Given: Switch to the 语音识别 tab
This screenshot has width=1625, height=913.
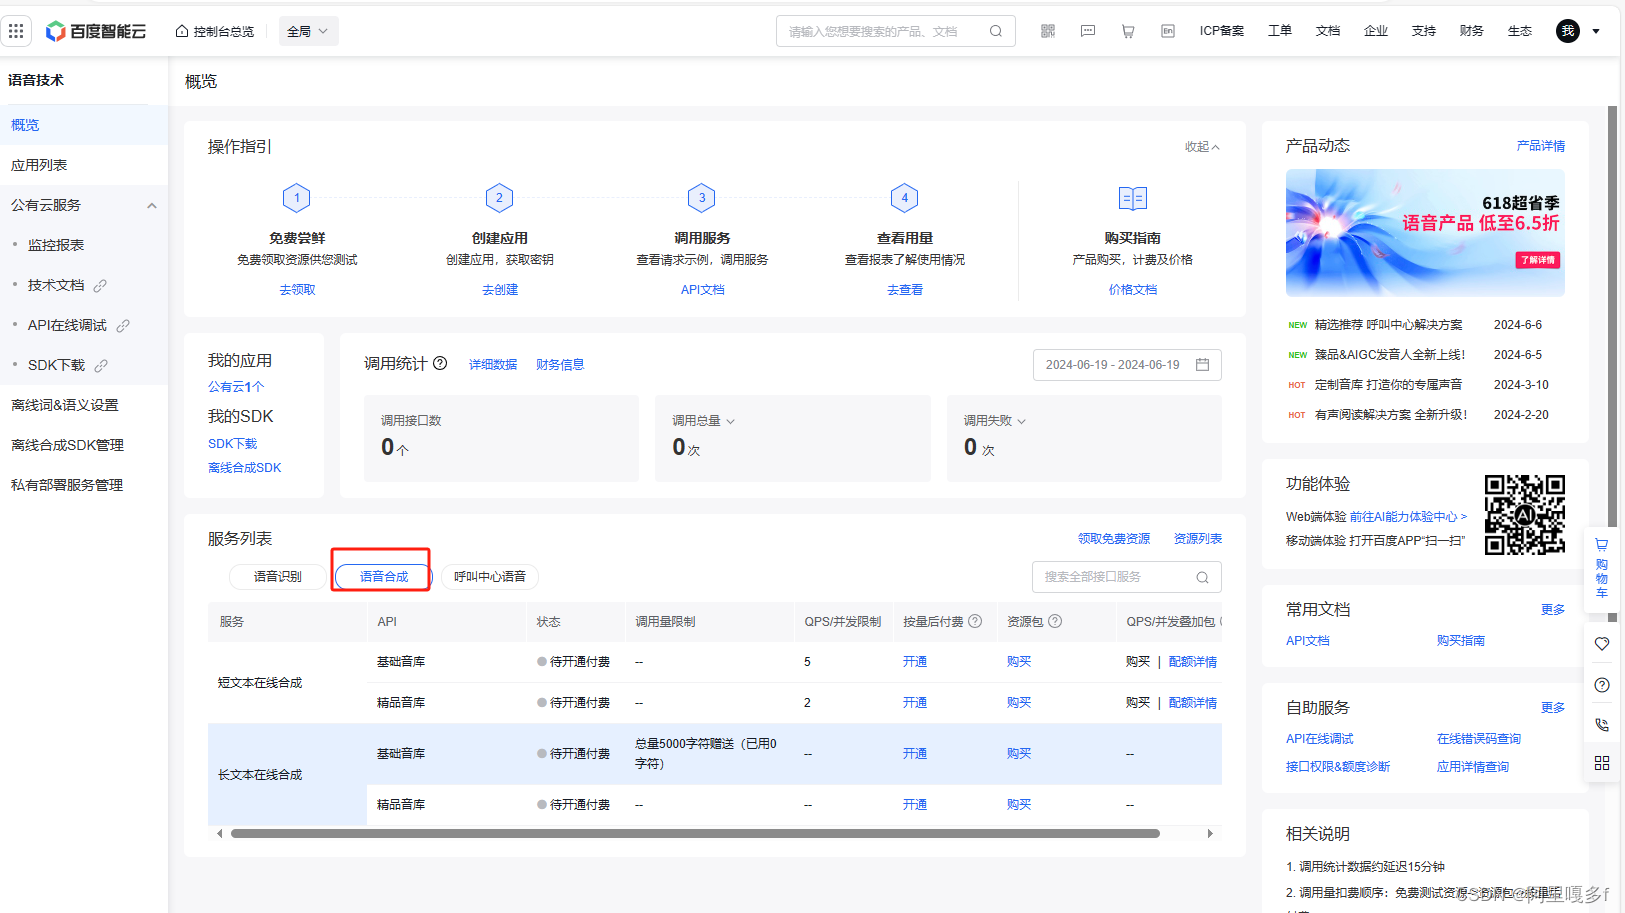Looking at the screenshot, I should [x=277, y=577].
